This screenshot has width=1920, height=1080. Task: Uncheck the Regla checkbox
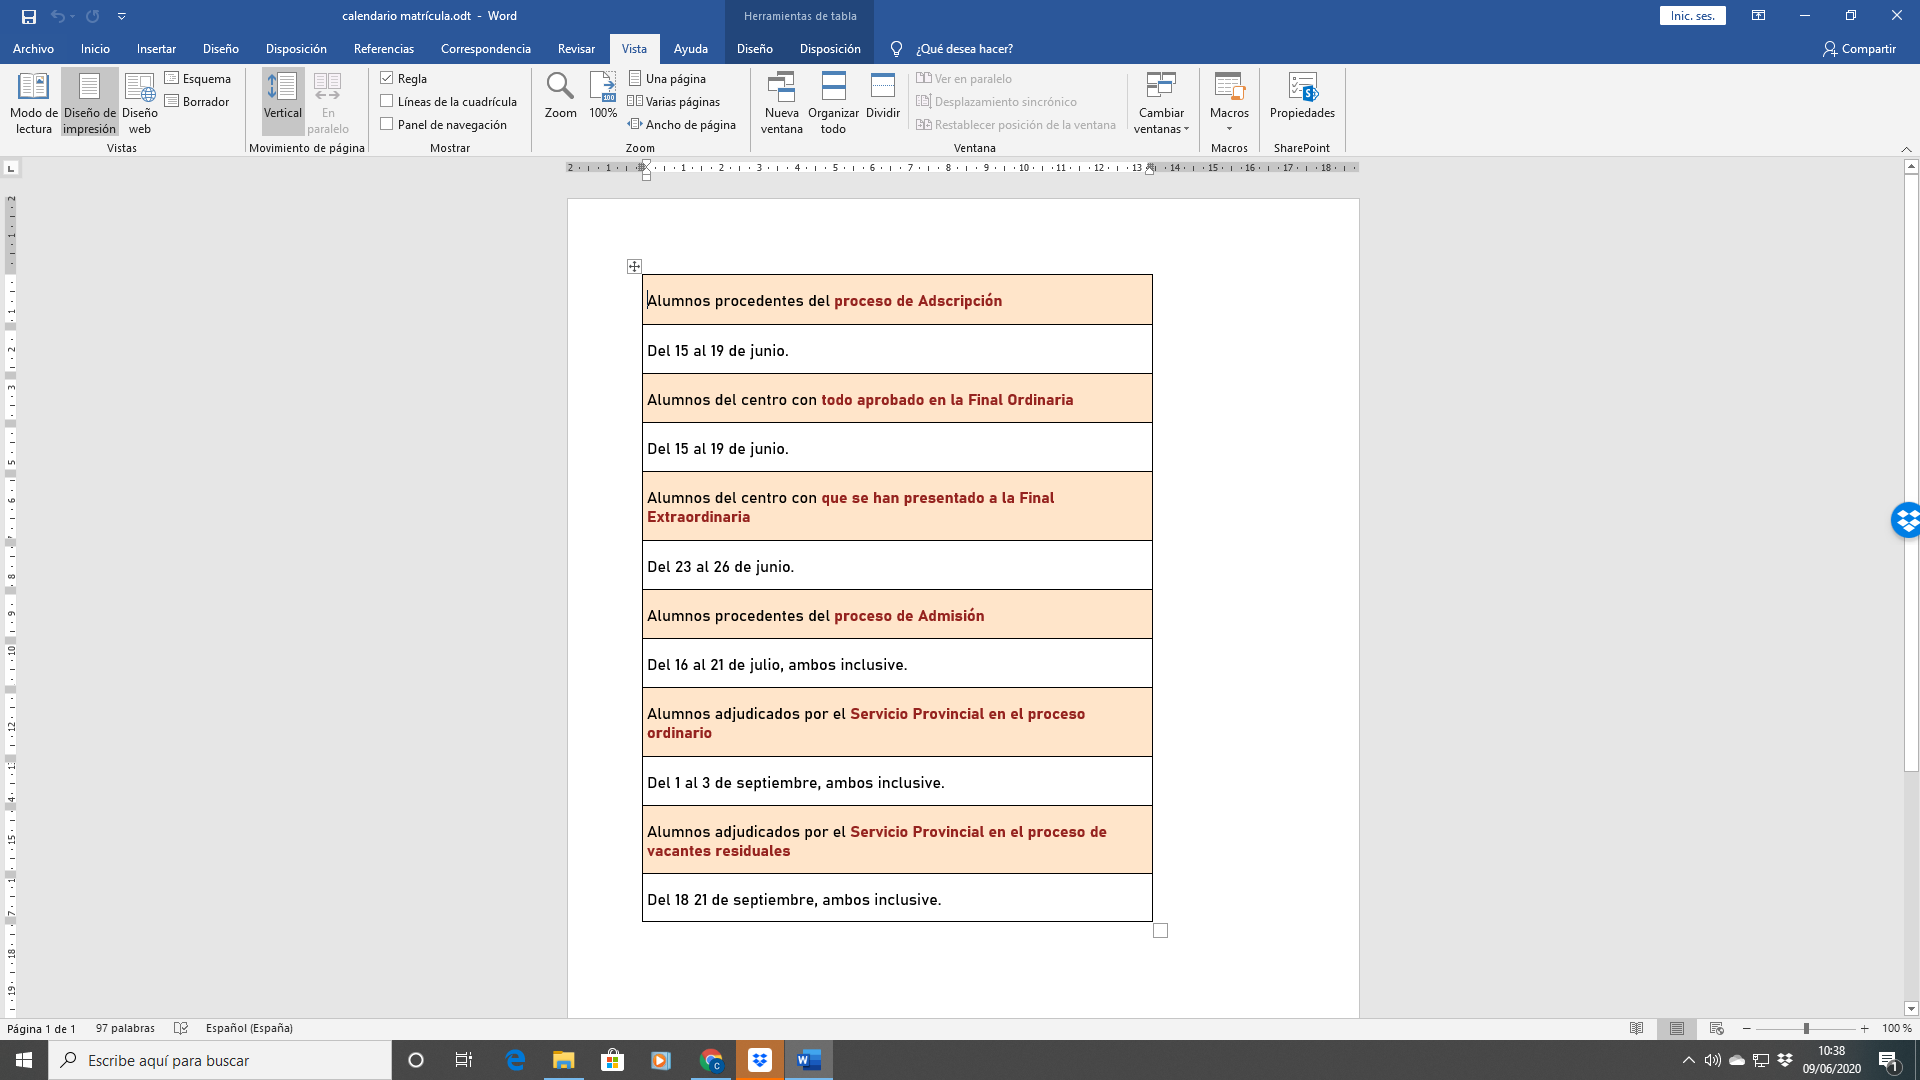pyautogui.click(x=387, y=78)
